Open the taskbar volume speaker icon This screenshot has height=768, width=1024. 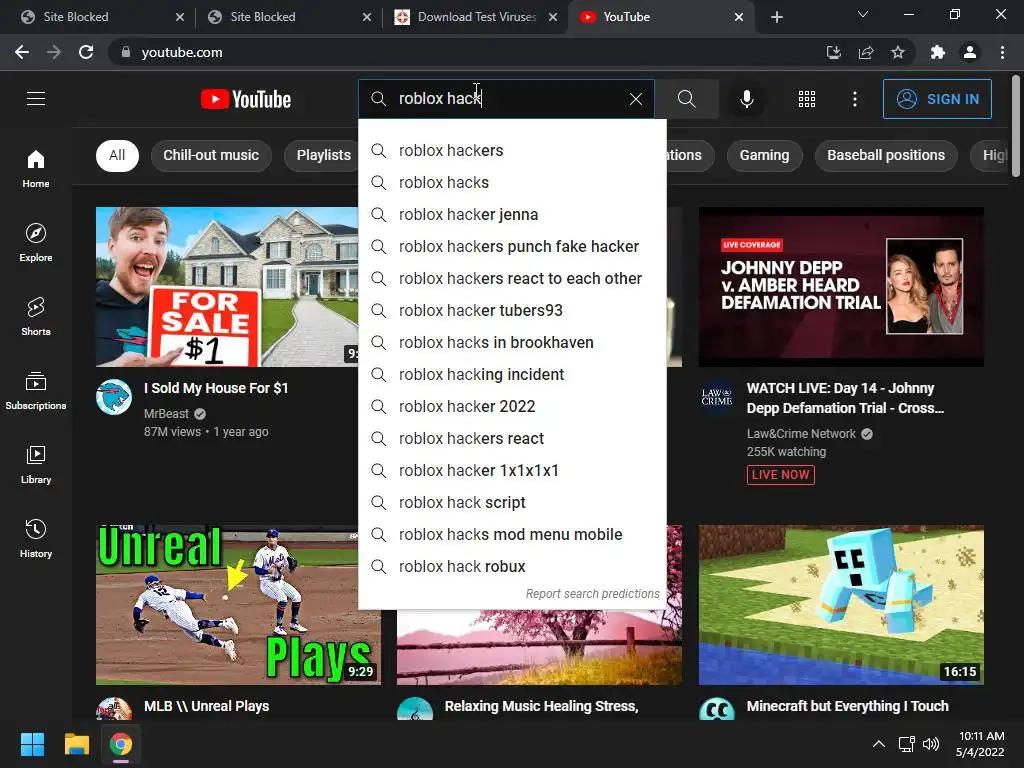click(x=931, y=744)
